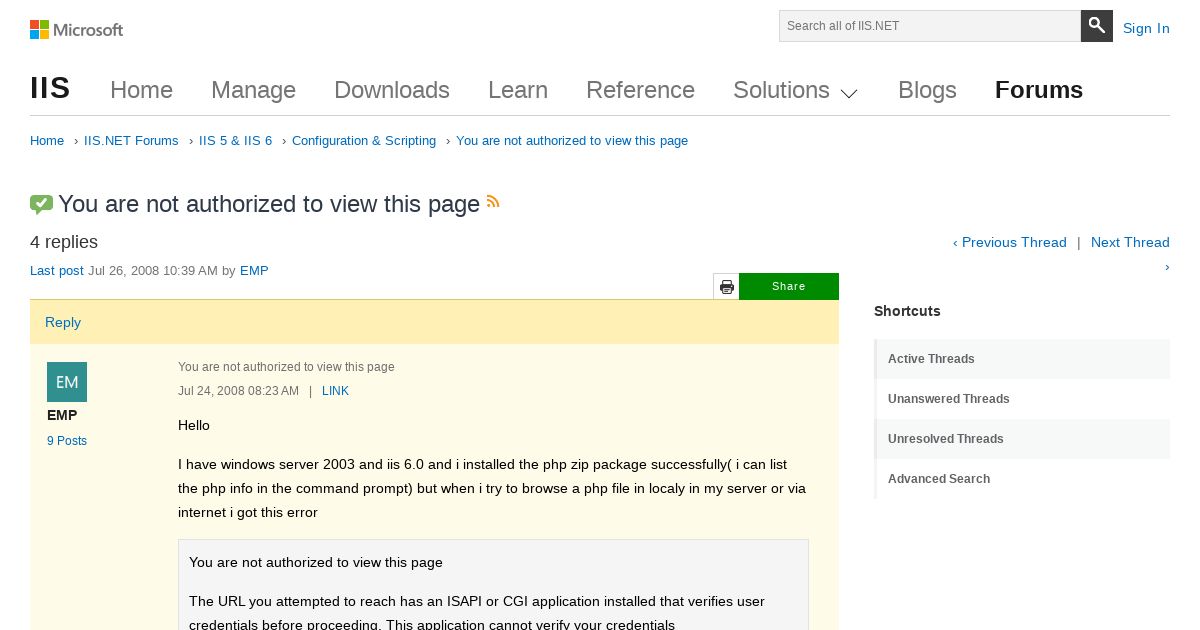The image size is (1200, 630).
Task: Click the search magnifier button
Action: pos(1097,26)
